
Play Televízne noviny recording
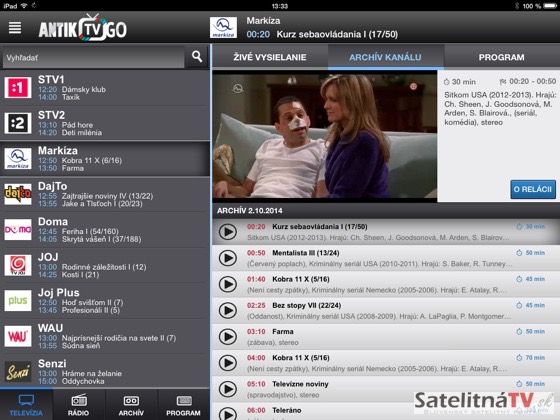(228, 389)
